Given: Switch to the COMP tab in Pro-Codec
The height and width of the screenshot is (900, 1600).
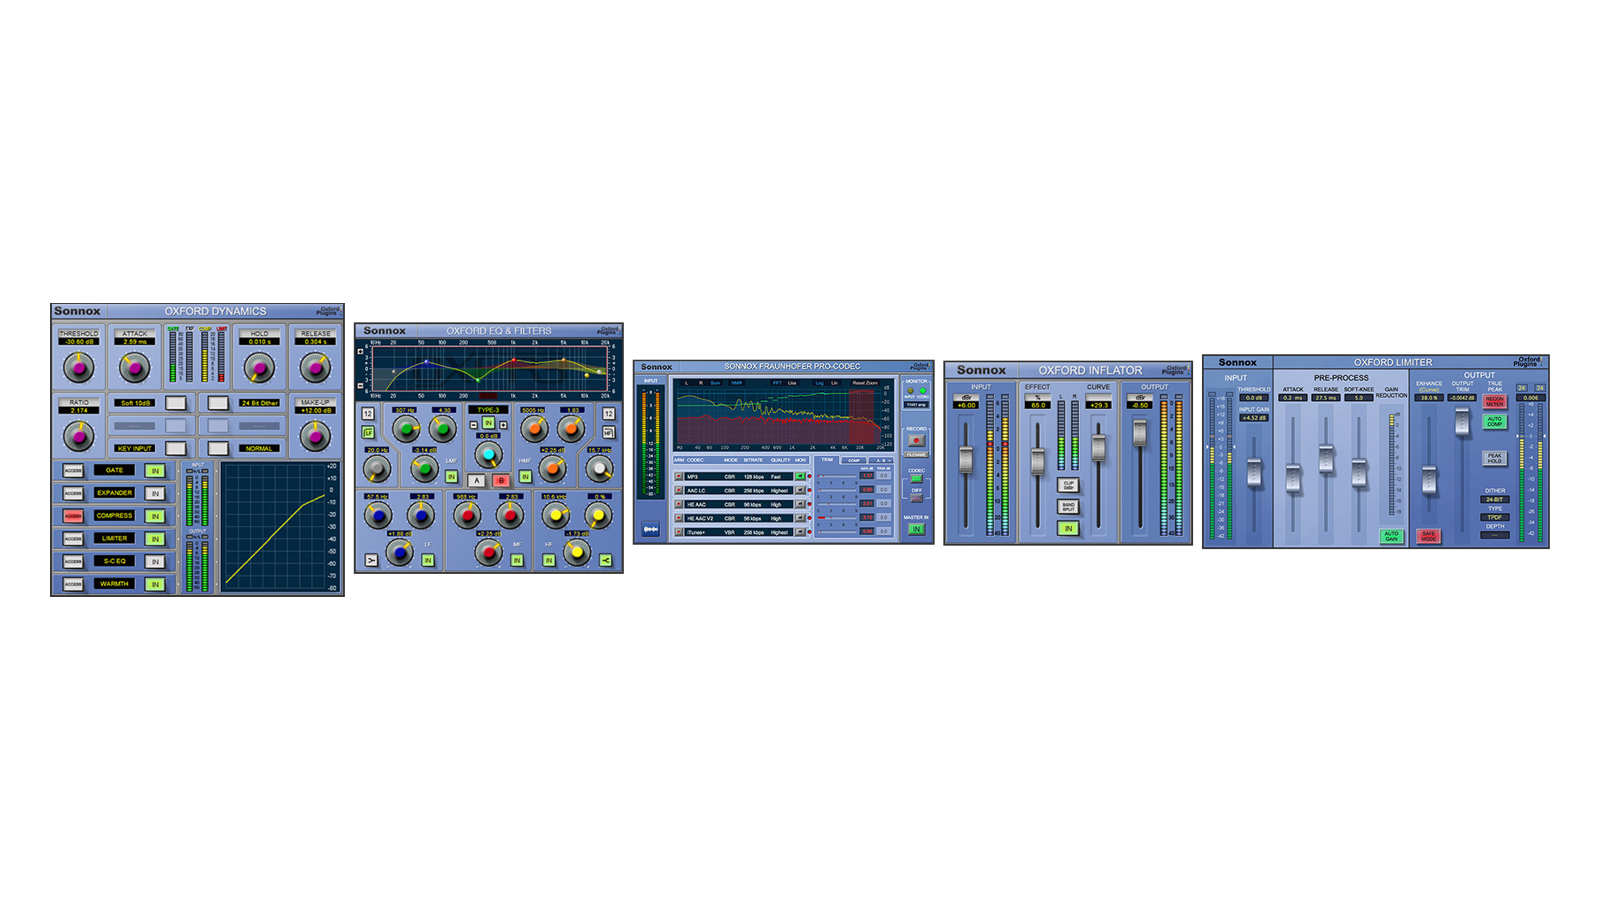Looking at the screenshot, I should 854,460.
